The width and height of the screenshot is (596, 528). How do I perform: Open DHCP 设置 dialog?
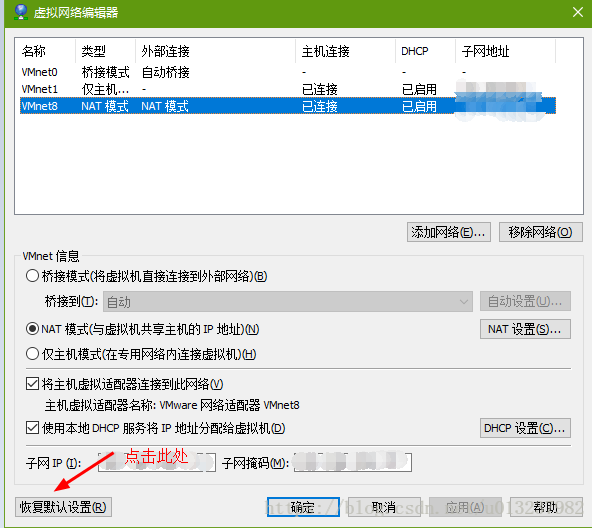[x=525, y=428]
